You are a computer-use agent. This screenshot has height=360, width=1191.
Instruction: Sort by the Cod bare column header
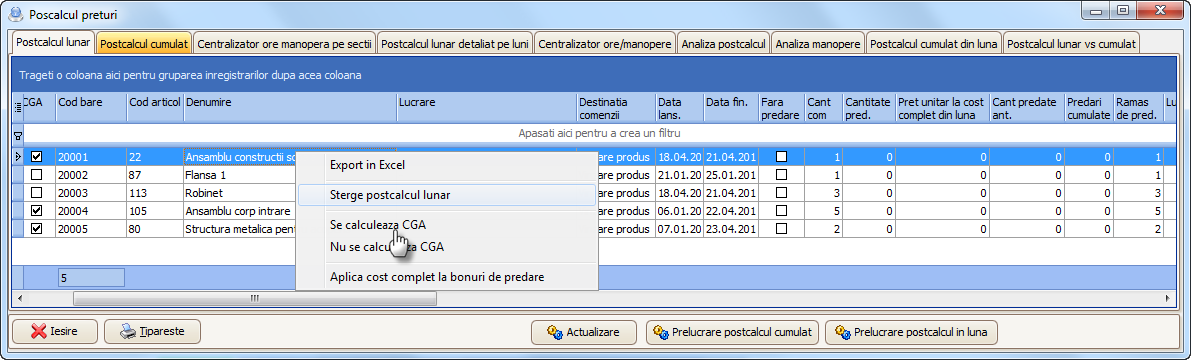[91, 108]
